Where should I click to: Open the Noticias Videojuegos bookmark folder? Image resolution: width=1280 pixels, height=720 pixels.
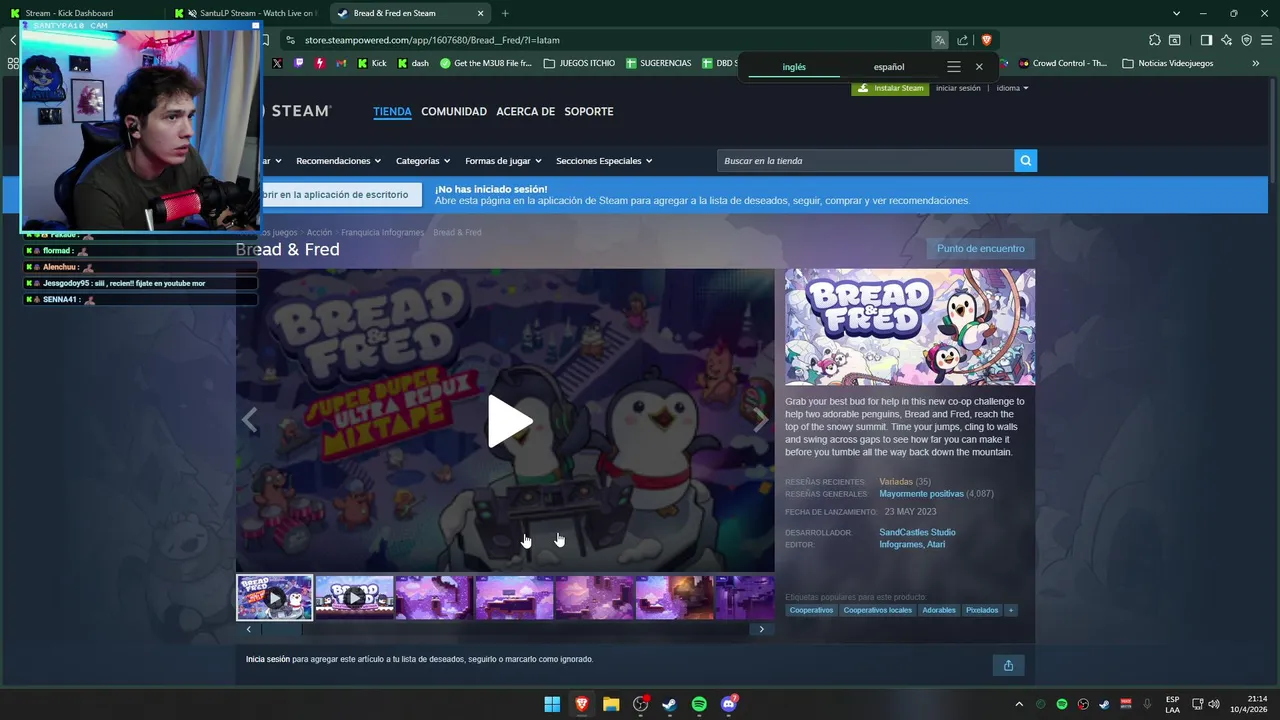tap(1168, 63)
